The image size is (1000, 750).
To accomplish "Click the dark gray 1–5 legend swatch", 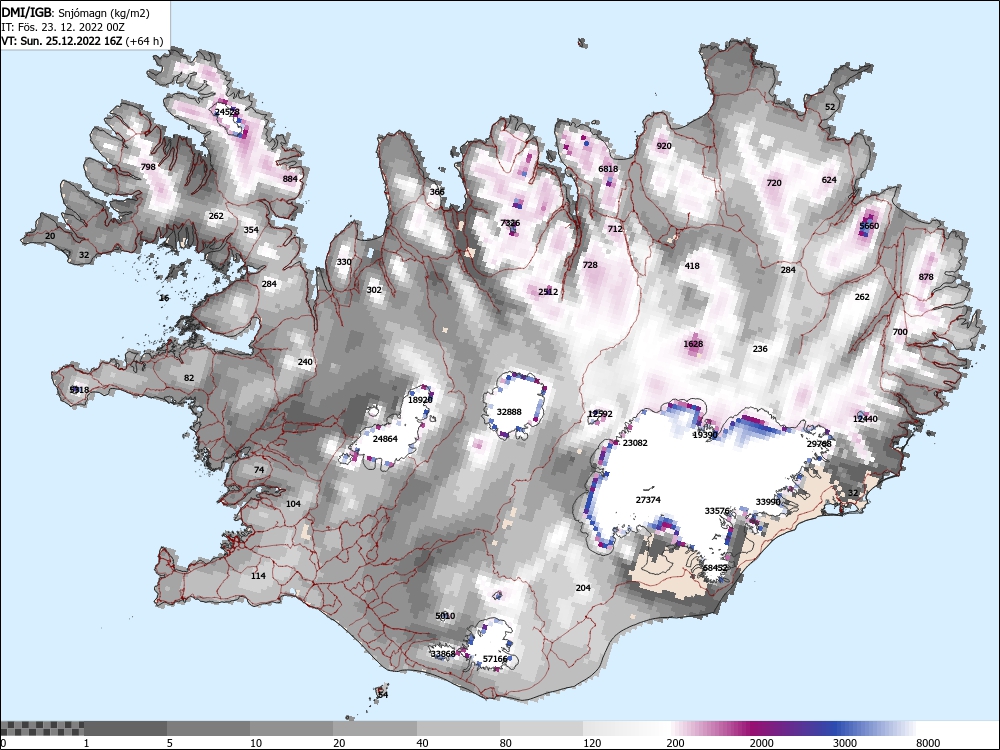I will coord(125,728).
